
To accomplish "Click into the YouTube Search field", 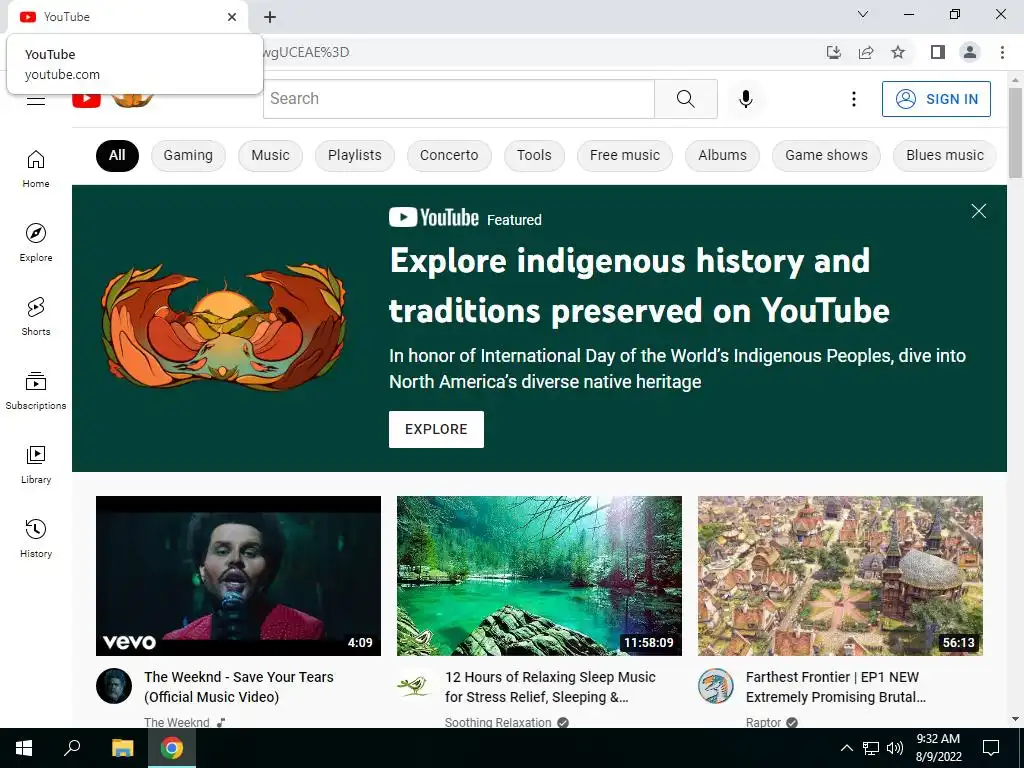I will click(458, 99).
